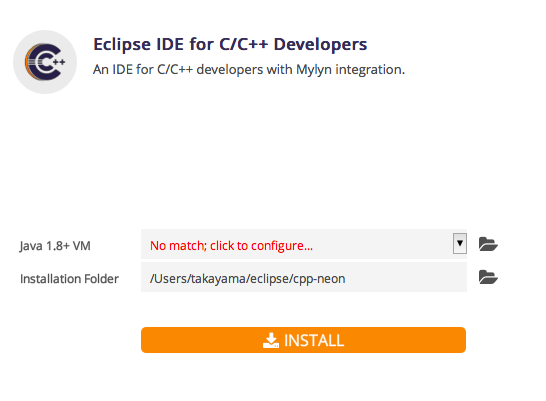Click the word "Developers" in the heading

(x=320, y=45)
